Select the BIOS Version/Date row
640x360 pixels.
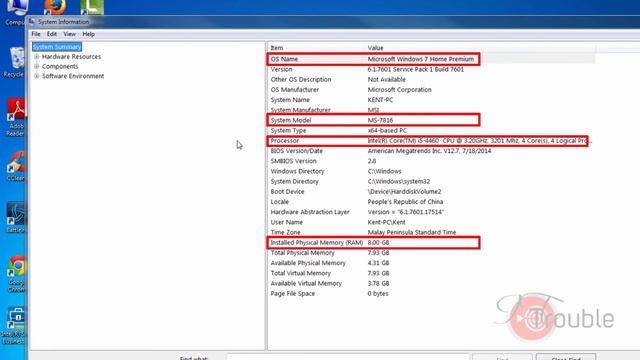point(431,151)
